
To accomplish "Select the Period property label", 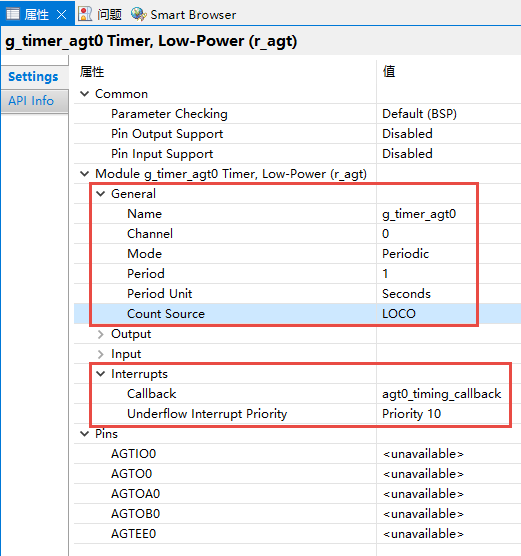I will pos(146,274).
